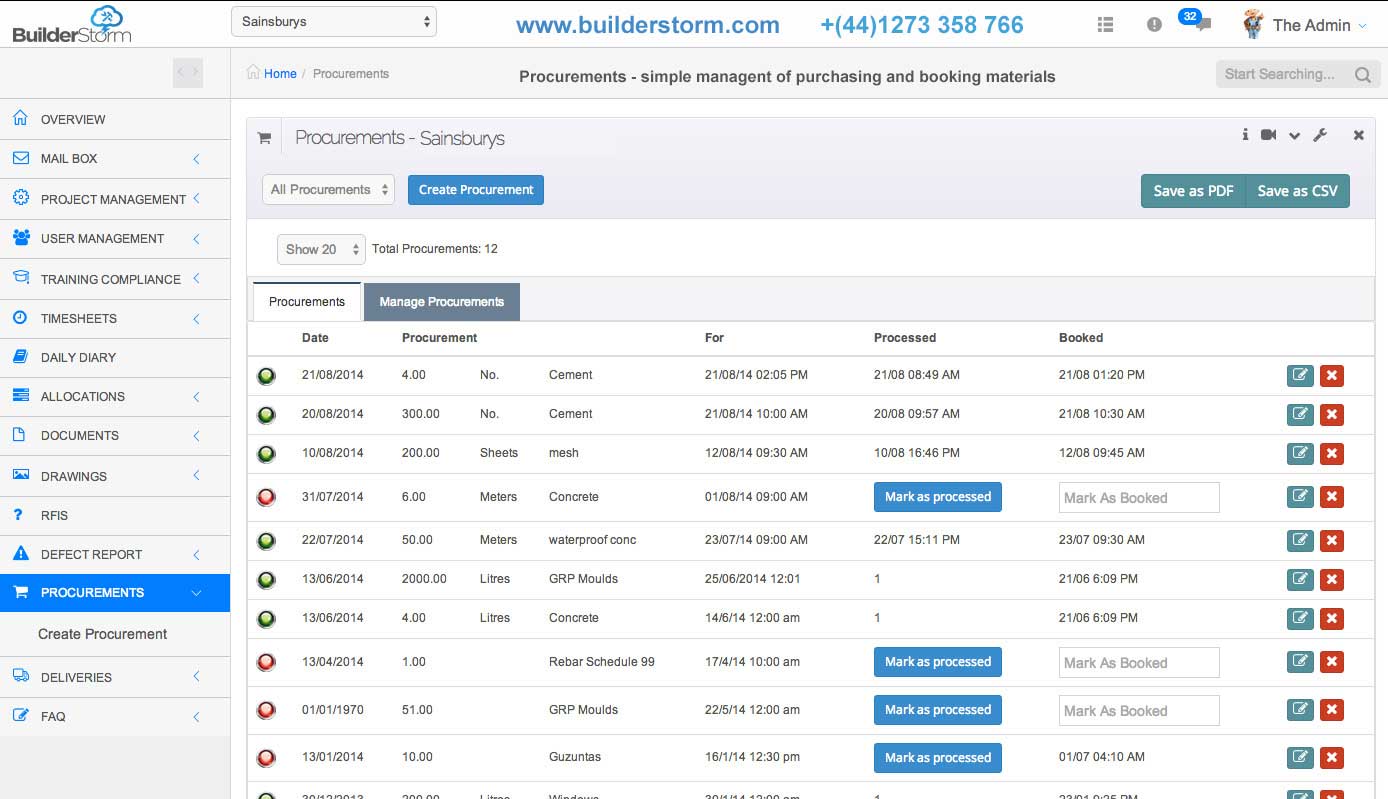
Task: Click green status light for 20/08/2014 row
Action: click(266, 415)
